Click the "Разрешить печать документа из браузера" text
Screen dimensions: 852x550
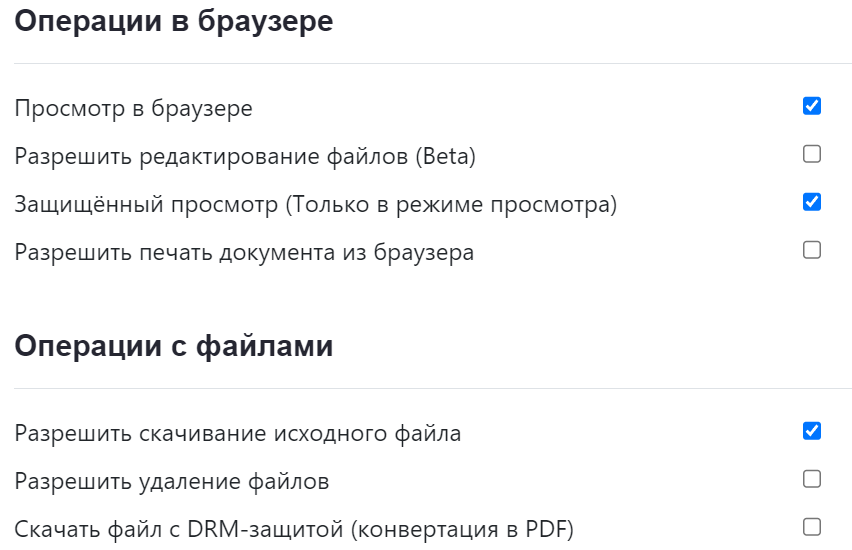tap(244, 253)
